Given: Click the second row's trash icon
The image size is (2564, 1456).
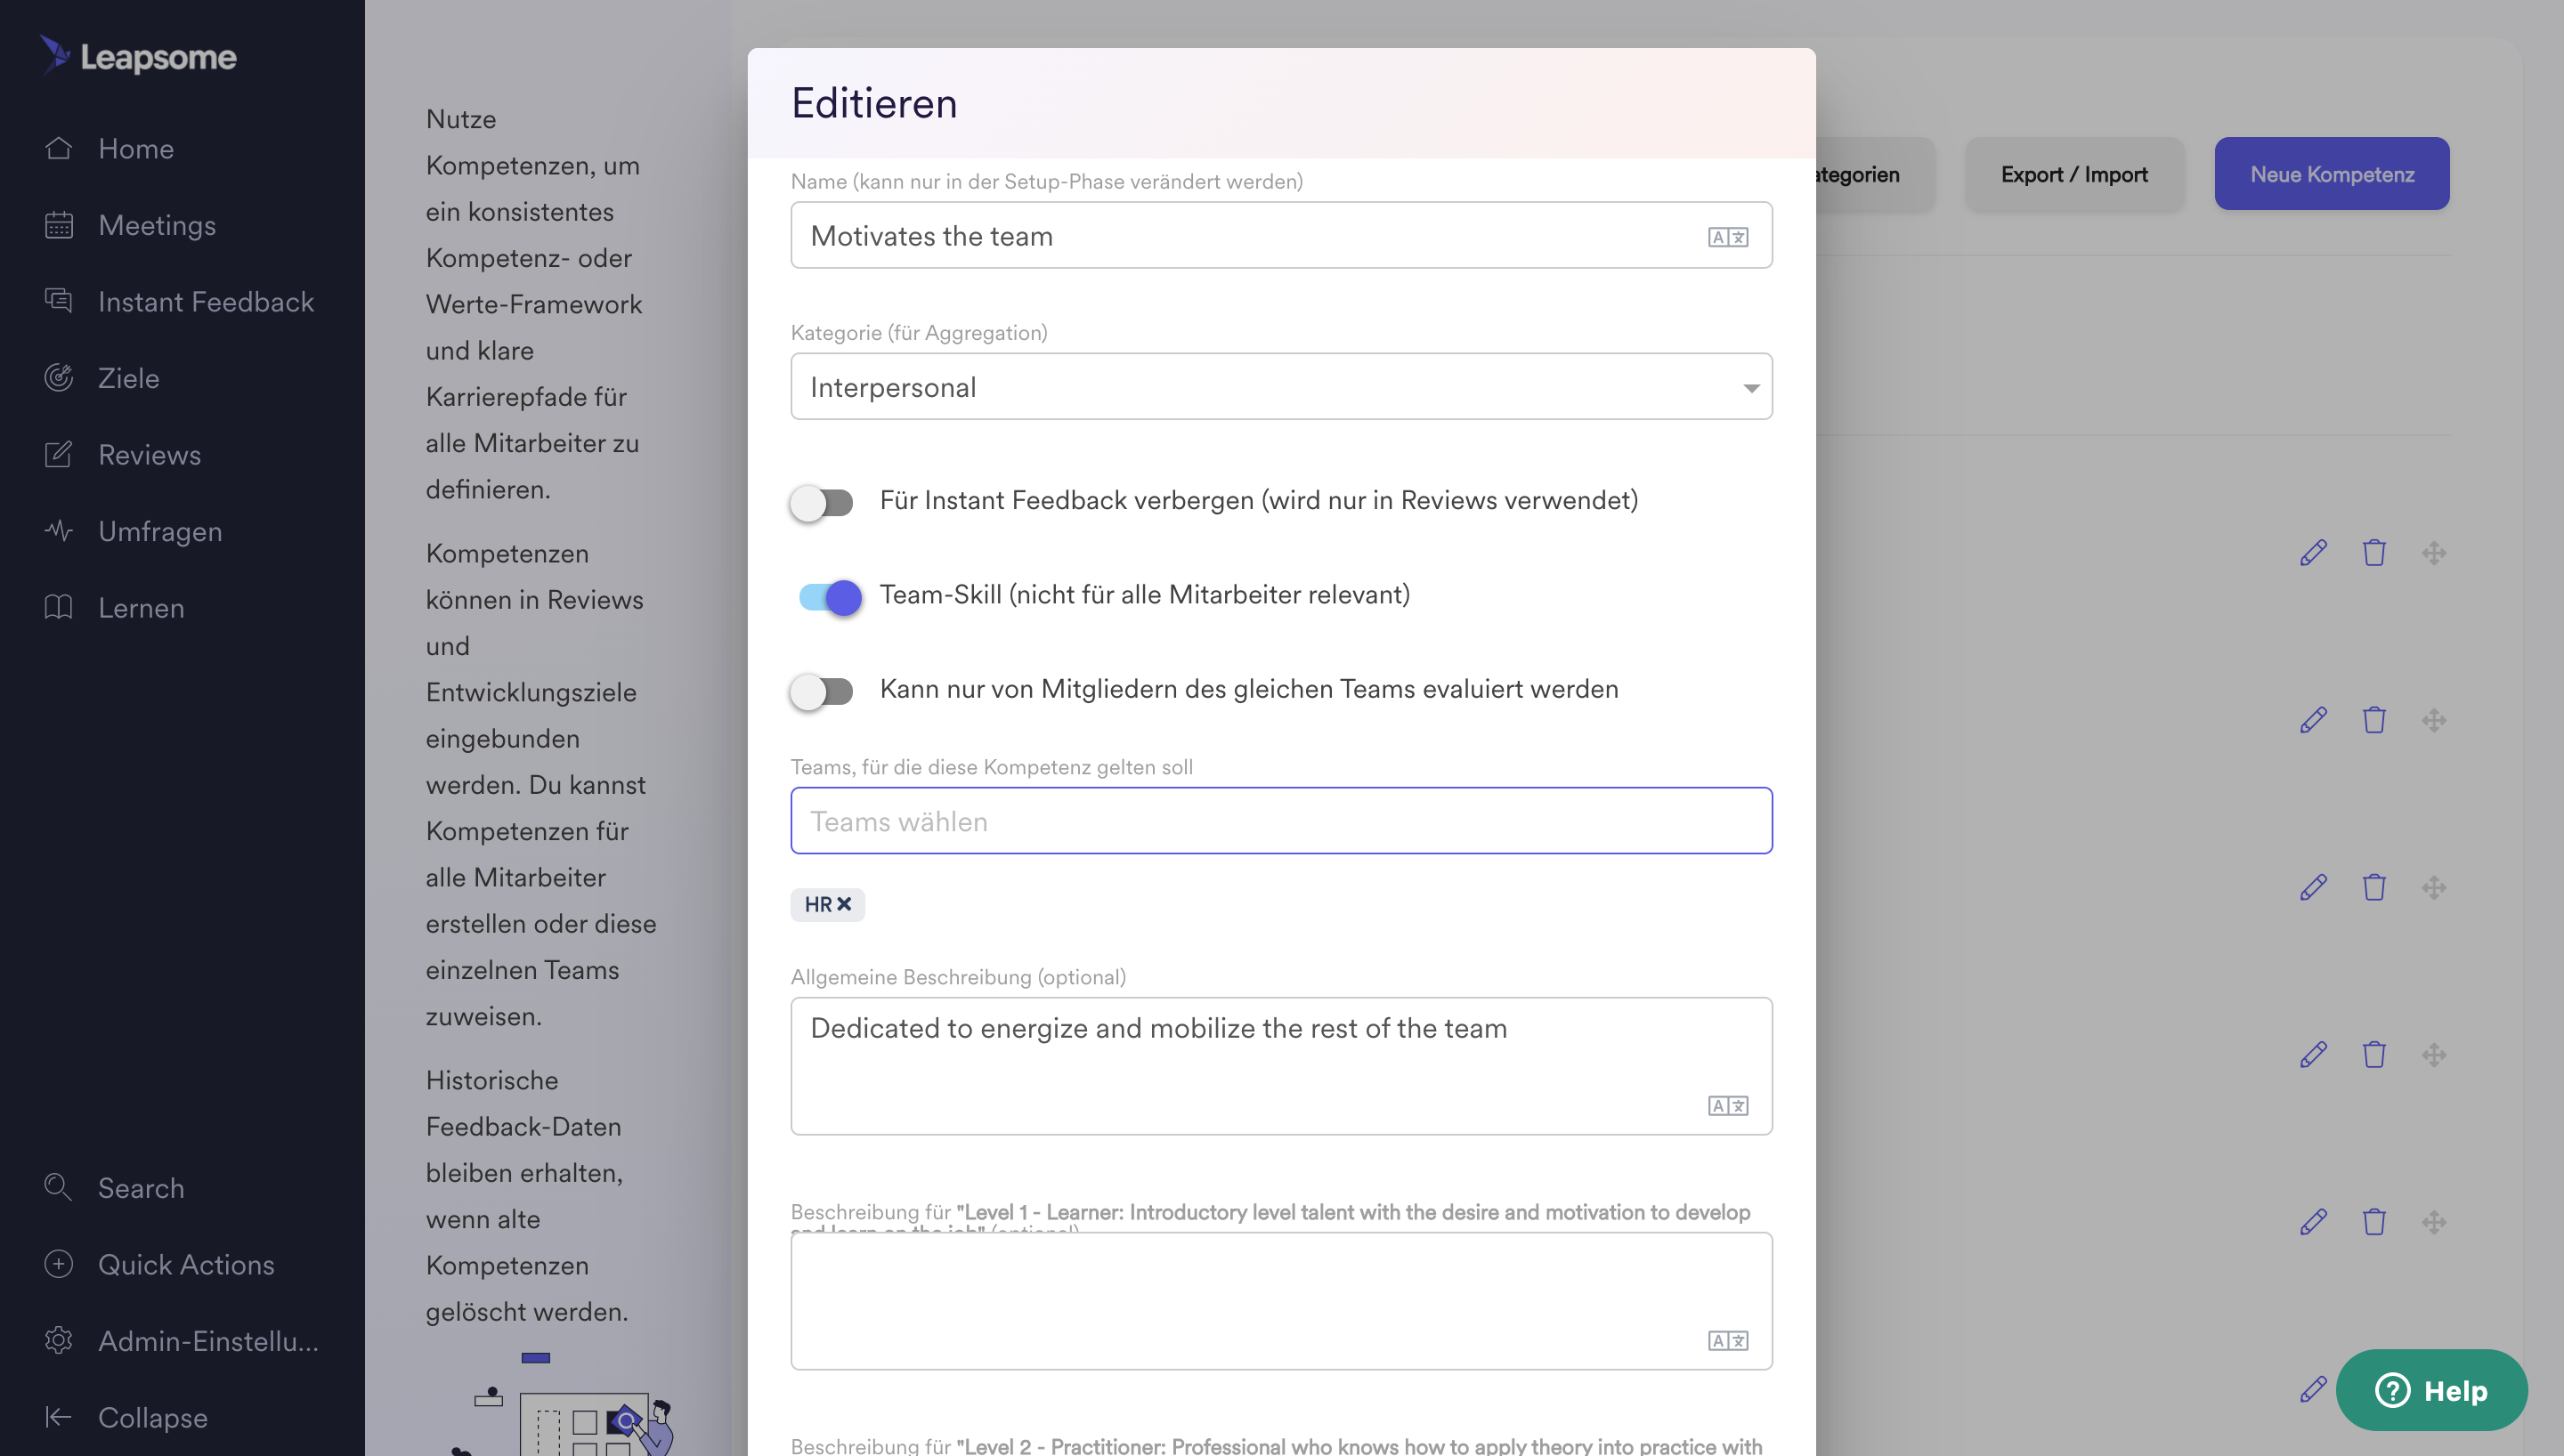Looking at the screenshot, I should tap(2374, 719).
